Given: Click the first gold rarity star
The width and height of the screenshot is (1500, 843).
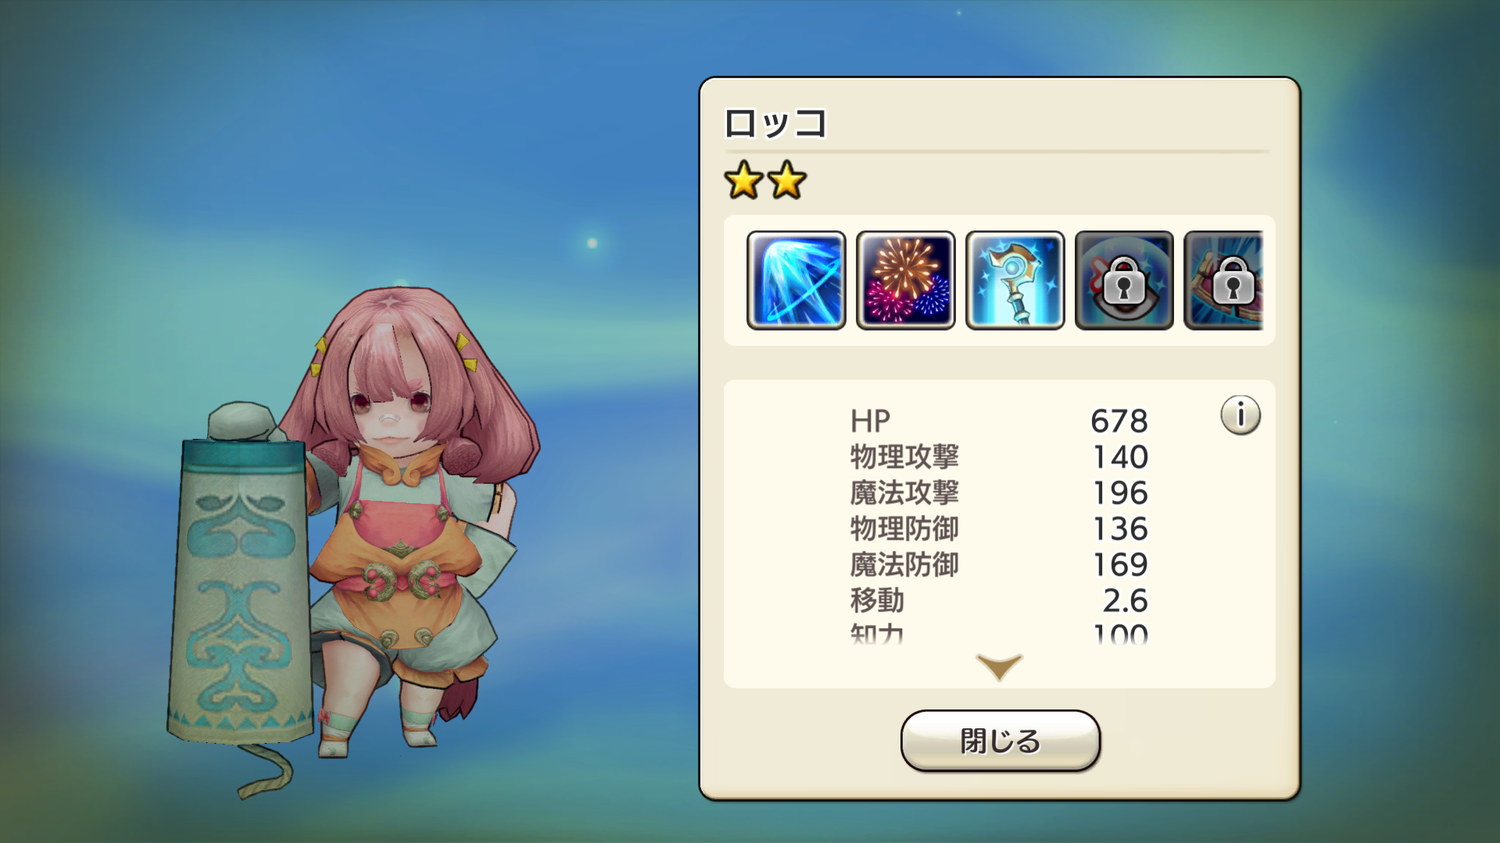Looking at the screenshot, I should pyautogui.click(x=744, y=181).
